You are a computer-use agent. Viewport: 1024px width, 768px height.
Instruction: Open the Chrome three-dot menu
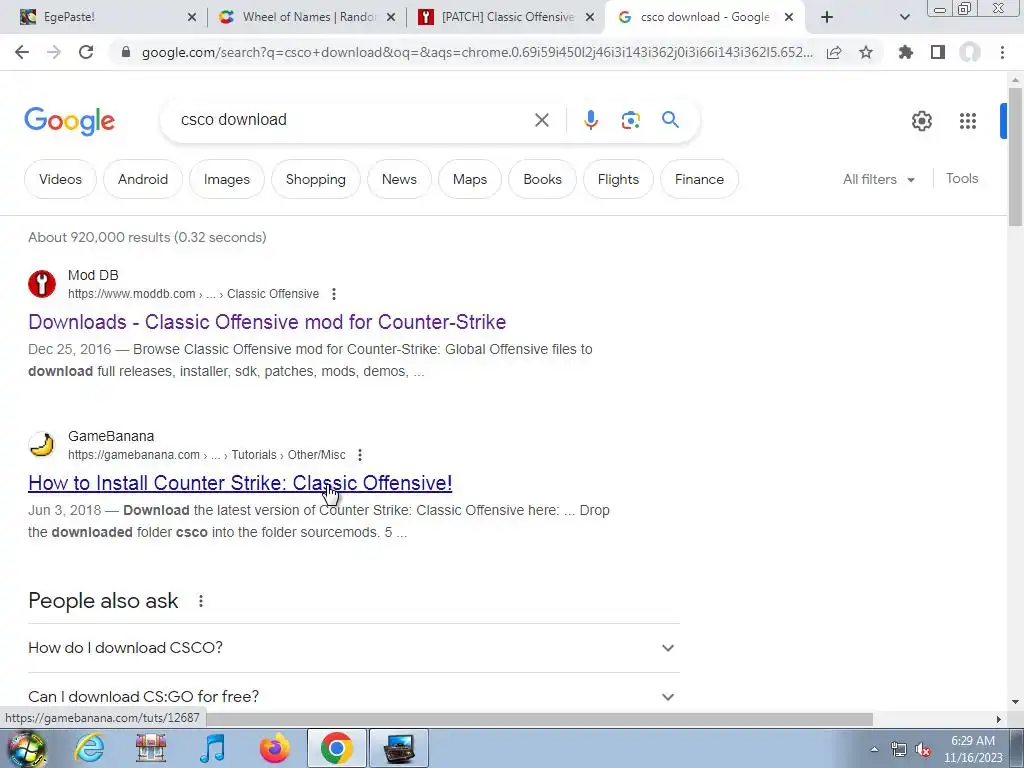pyautogui.click(x=1002, y=52)
